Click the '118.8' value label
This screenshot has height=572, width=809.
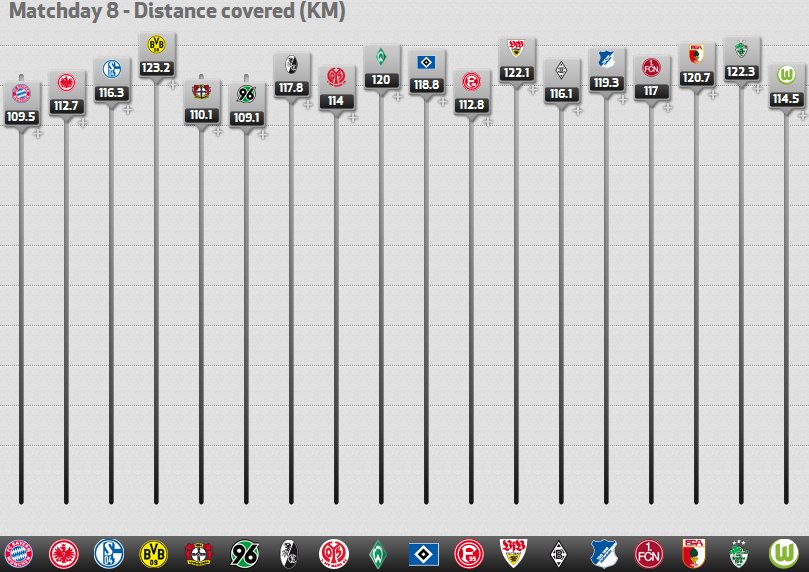tap(426, 85)
